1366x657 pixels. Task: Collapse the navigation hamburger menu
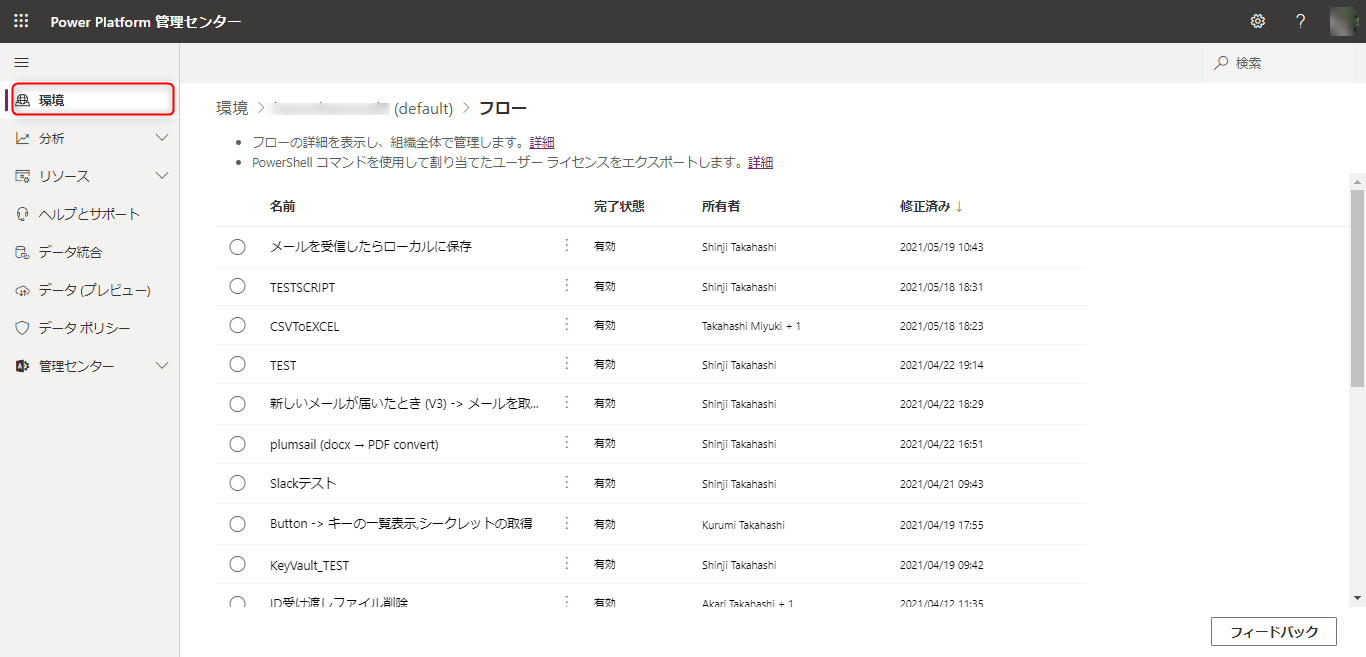coord(21,62)
